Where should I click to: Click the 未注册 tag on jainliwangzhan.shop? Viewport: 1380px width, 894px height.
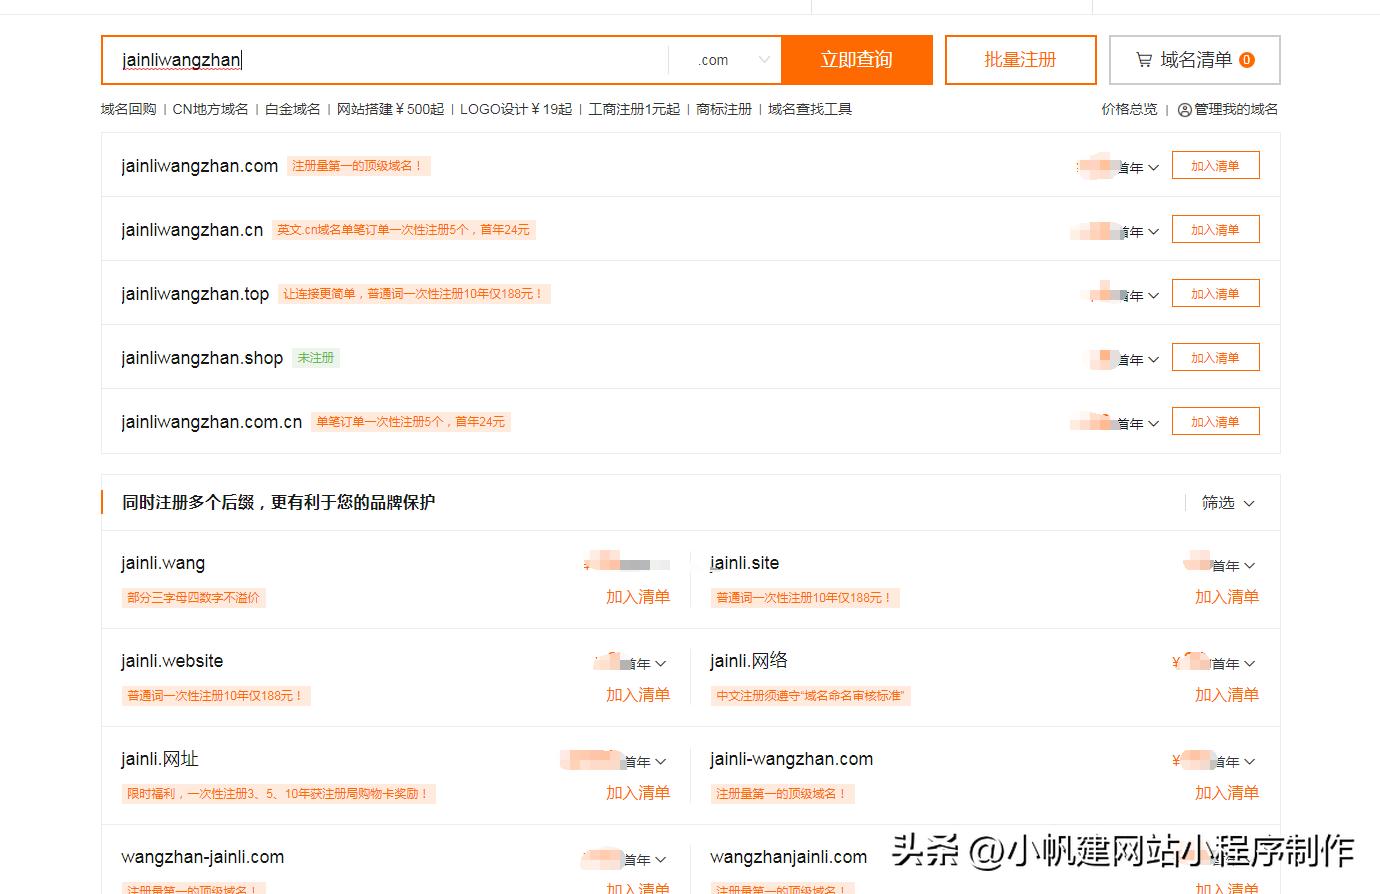316,357
